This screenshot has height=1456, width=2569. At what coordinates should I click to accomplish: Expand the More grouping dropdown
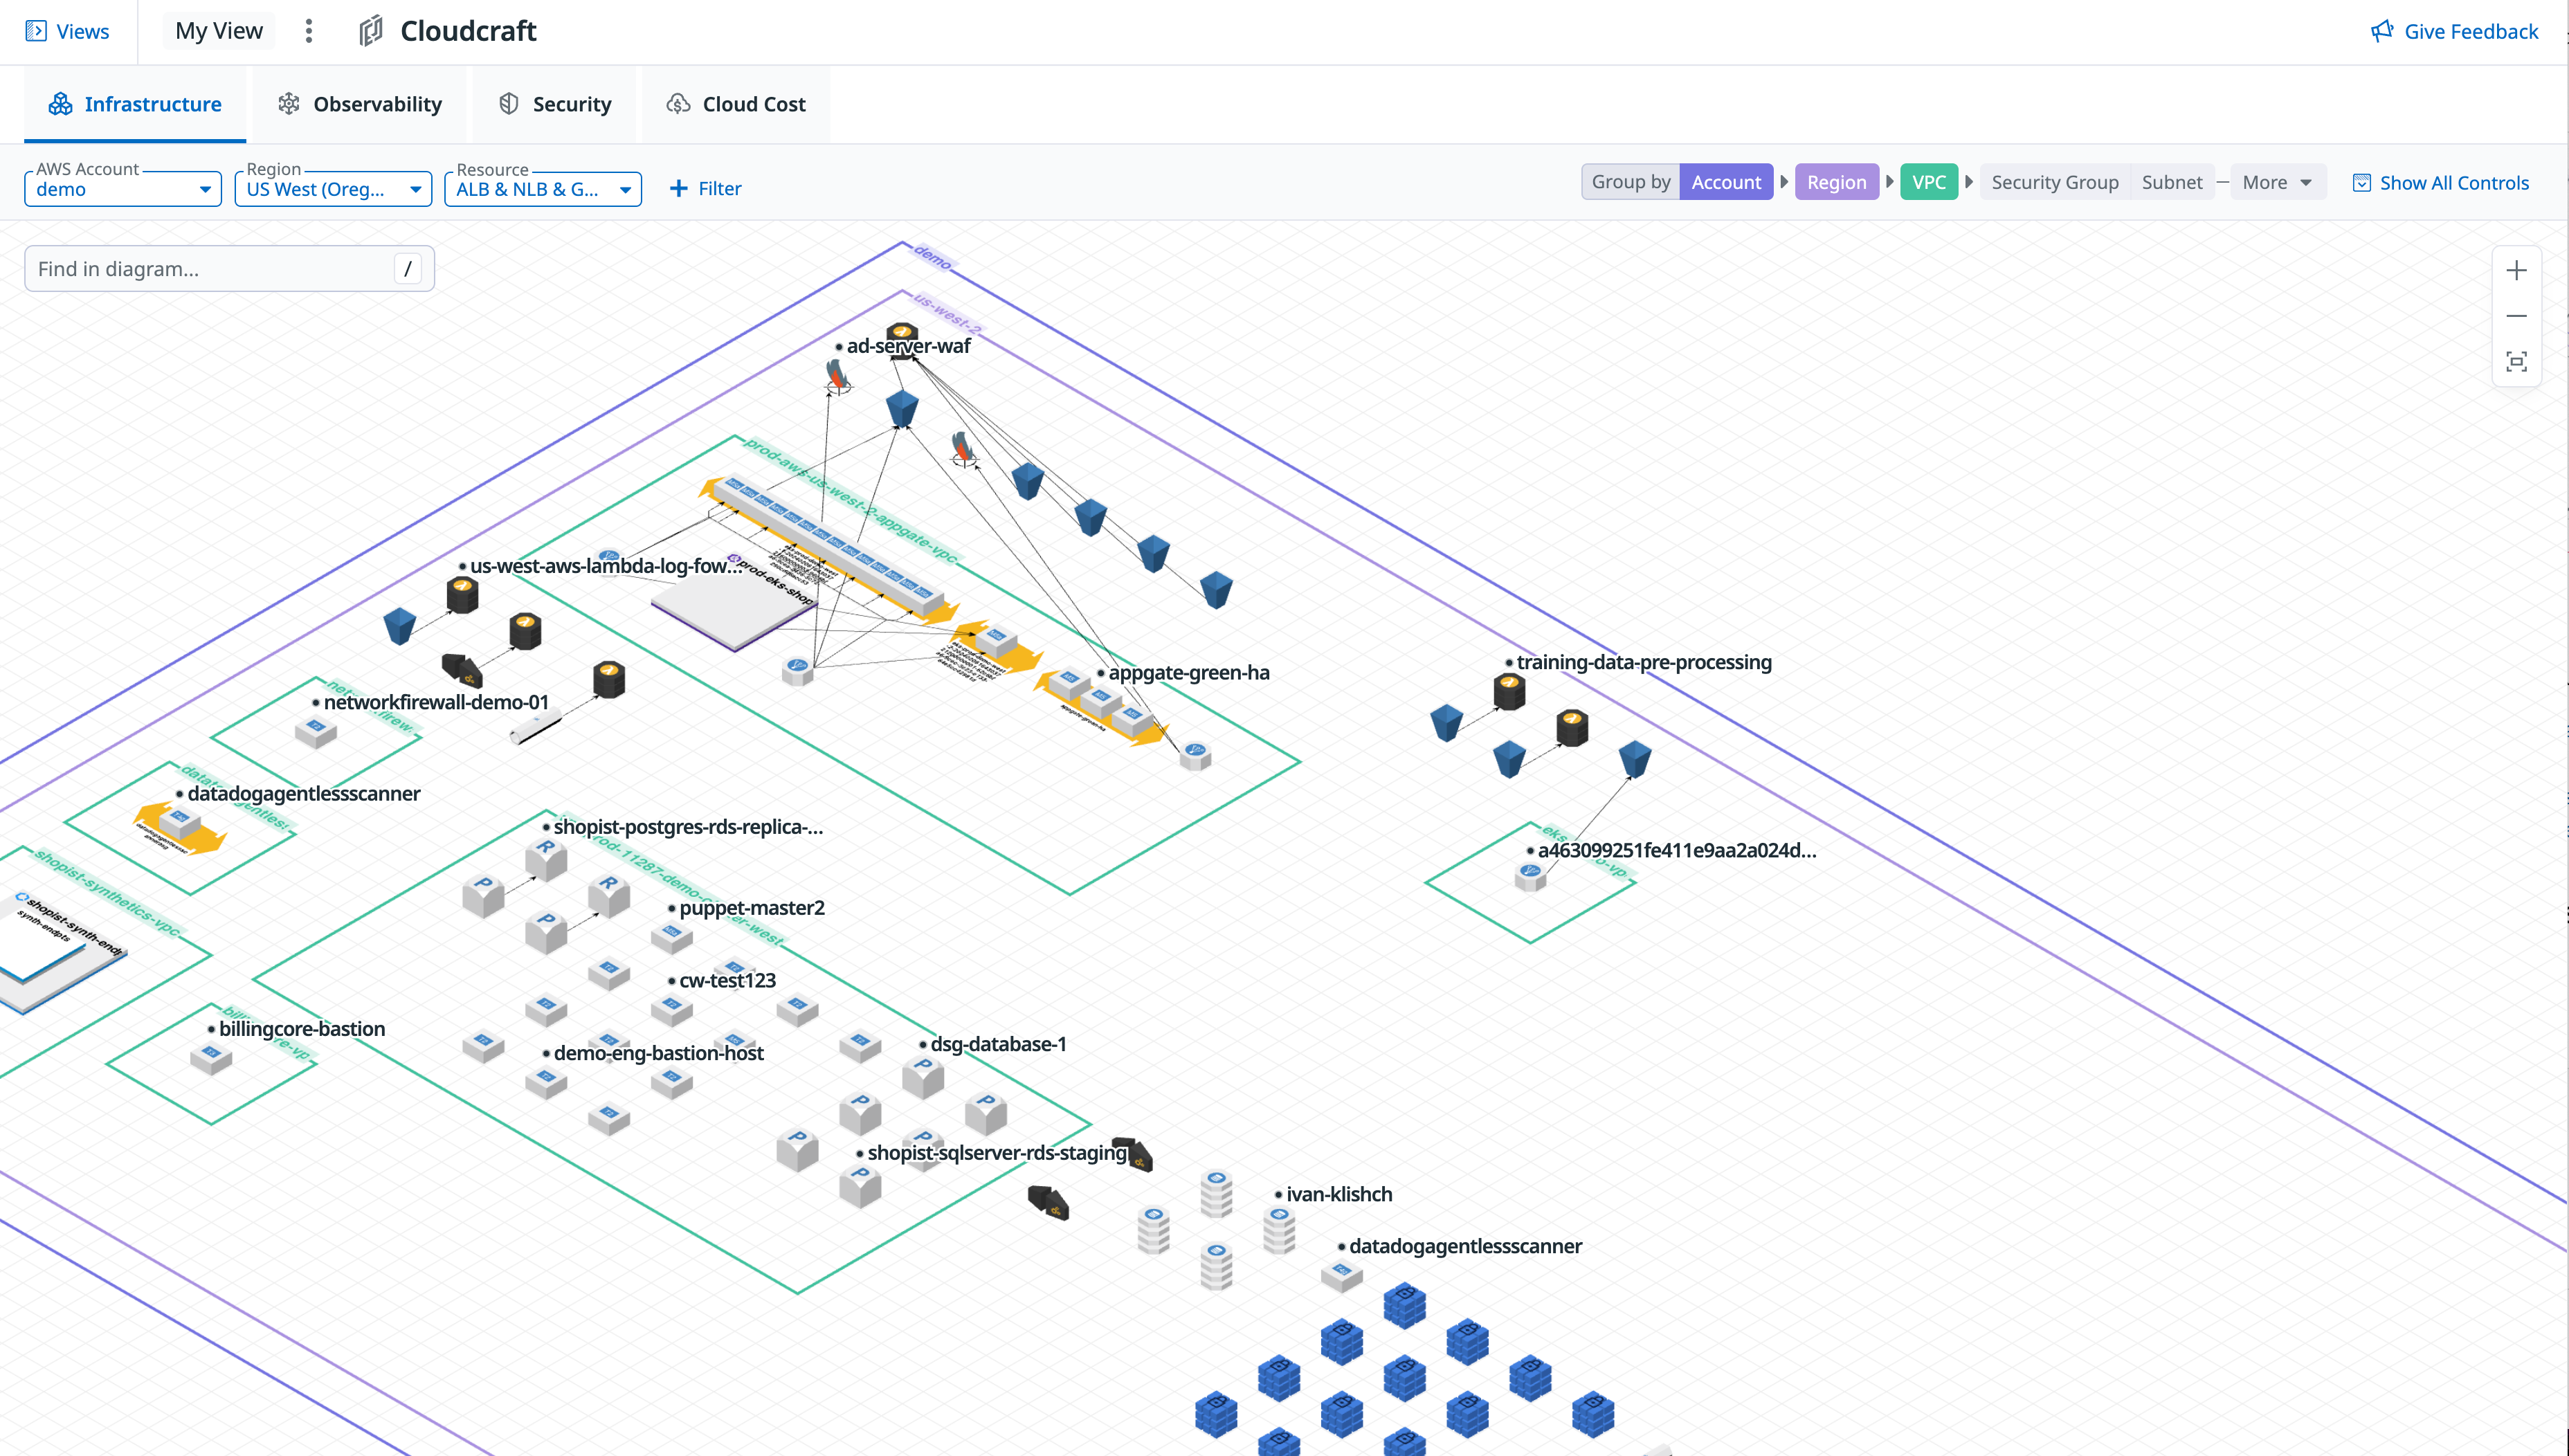[x=2277, y=182]
